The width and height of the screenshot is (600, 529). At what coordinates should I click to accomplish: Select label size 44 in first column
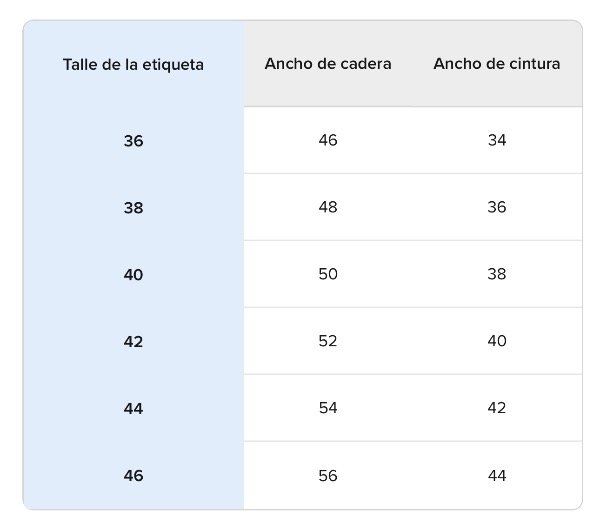133,409
